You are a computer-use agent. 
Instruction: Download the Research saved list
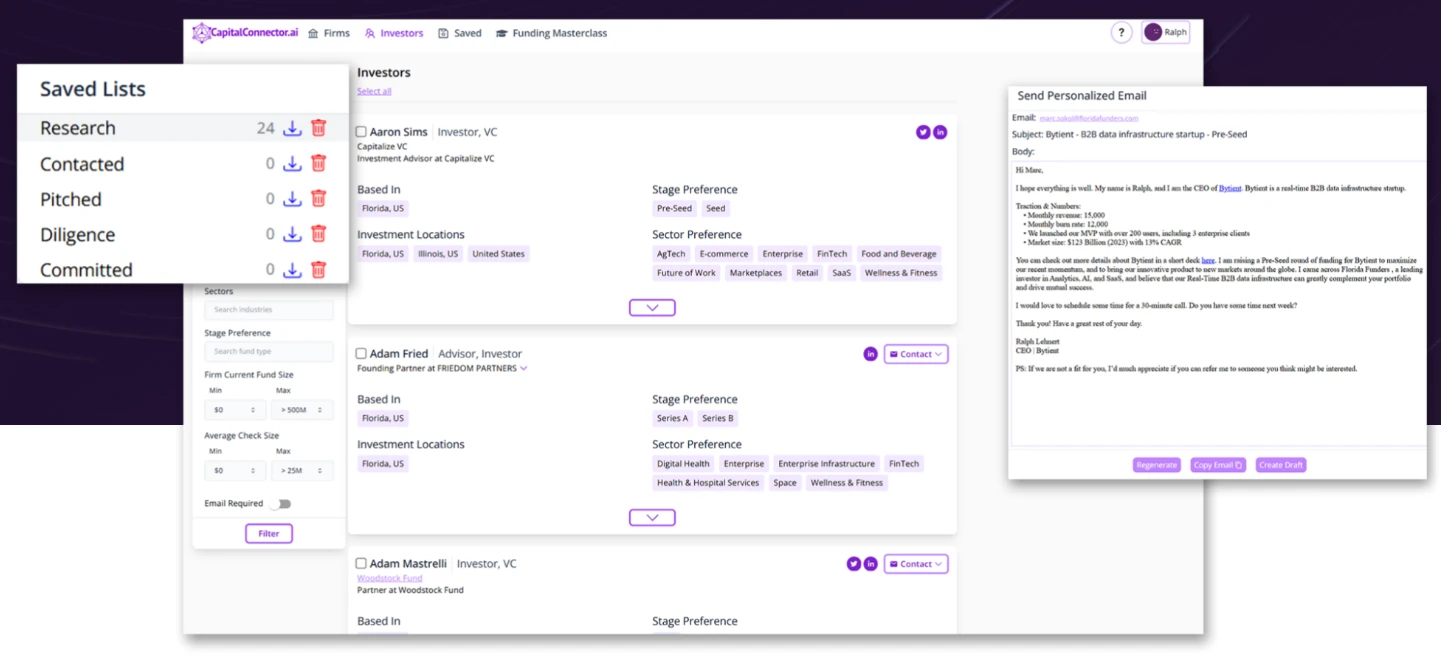point(292,128)
